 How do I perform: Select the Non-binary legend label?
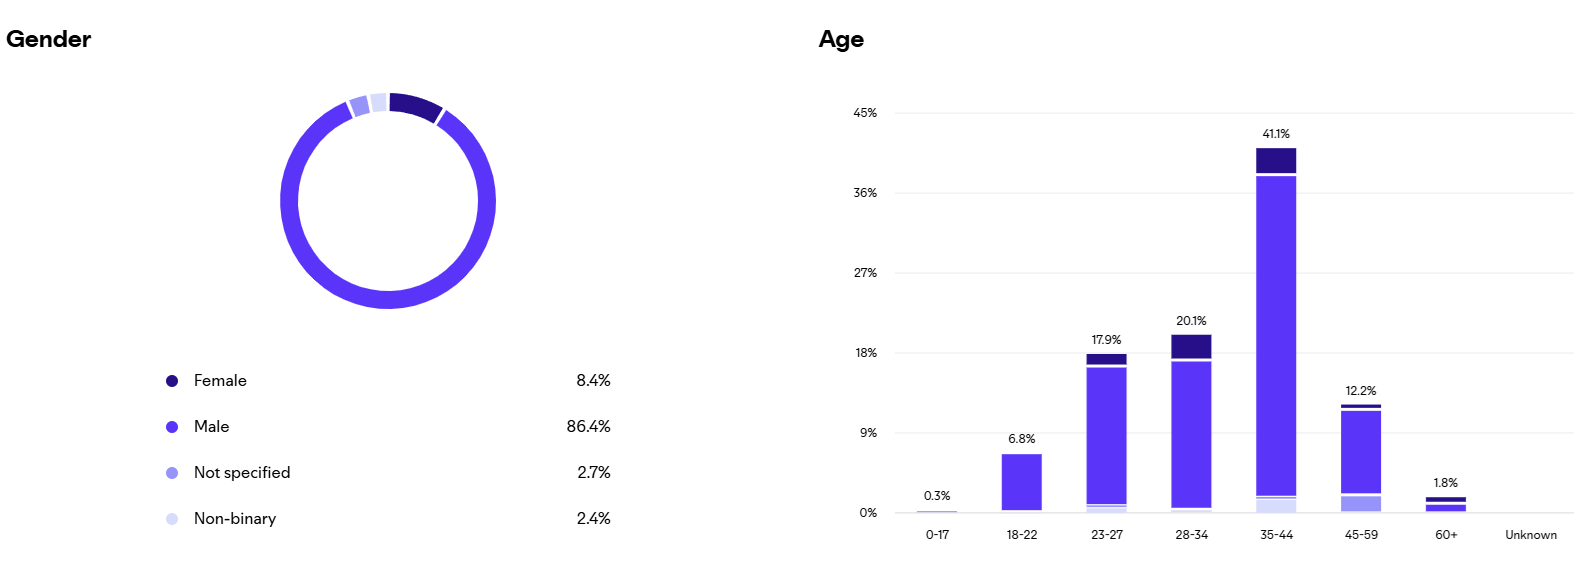tap(235, 519)
